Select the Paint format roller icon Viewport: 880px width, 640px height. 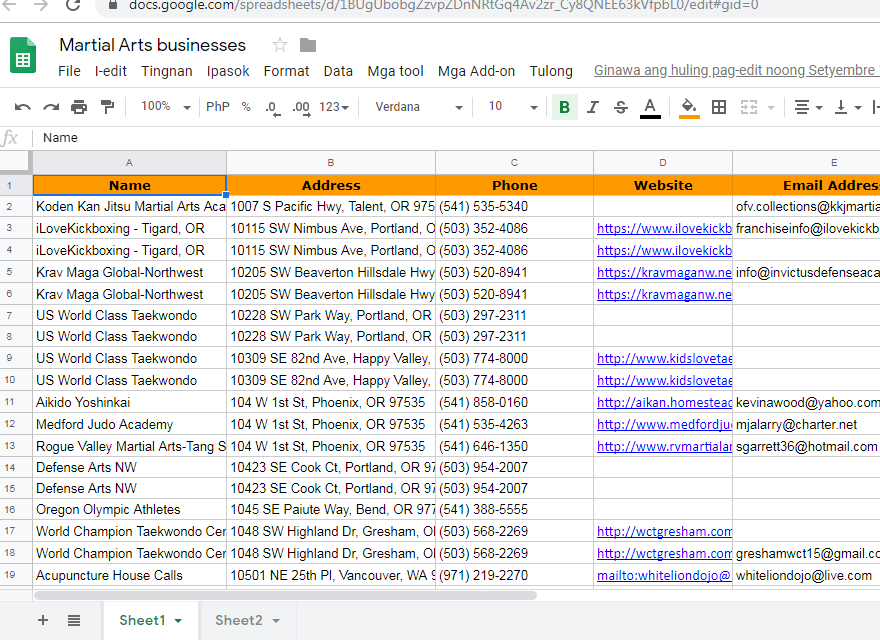click(107, 107)
